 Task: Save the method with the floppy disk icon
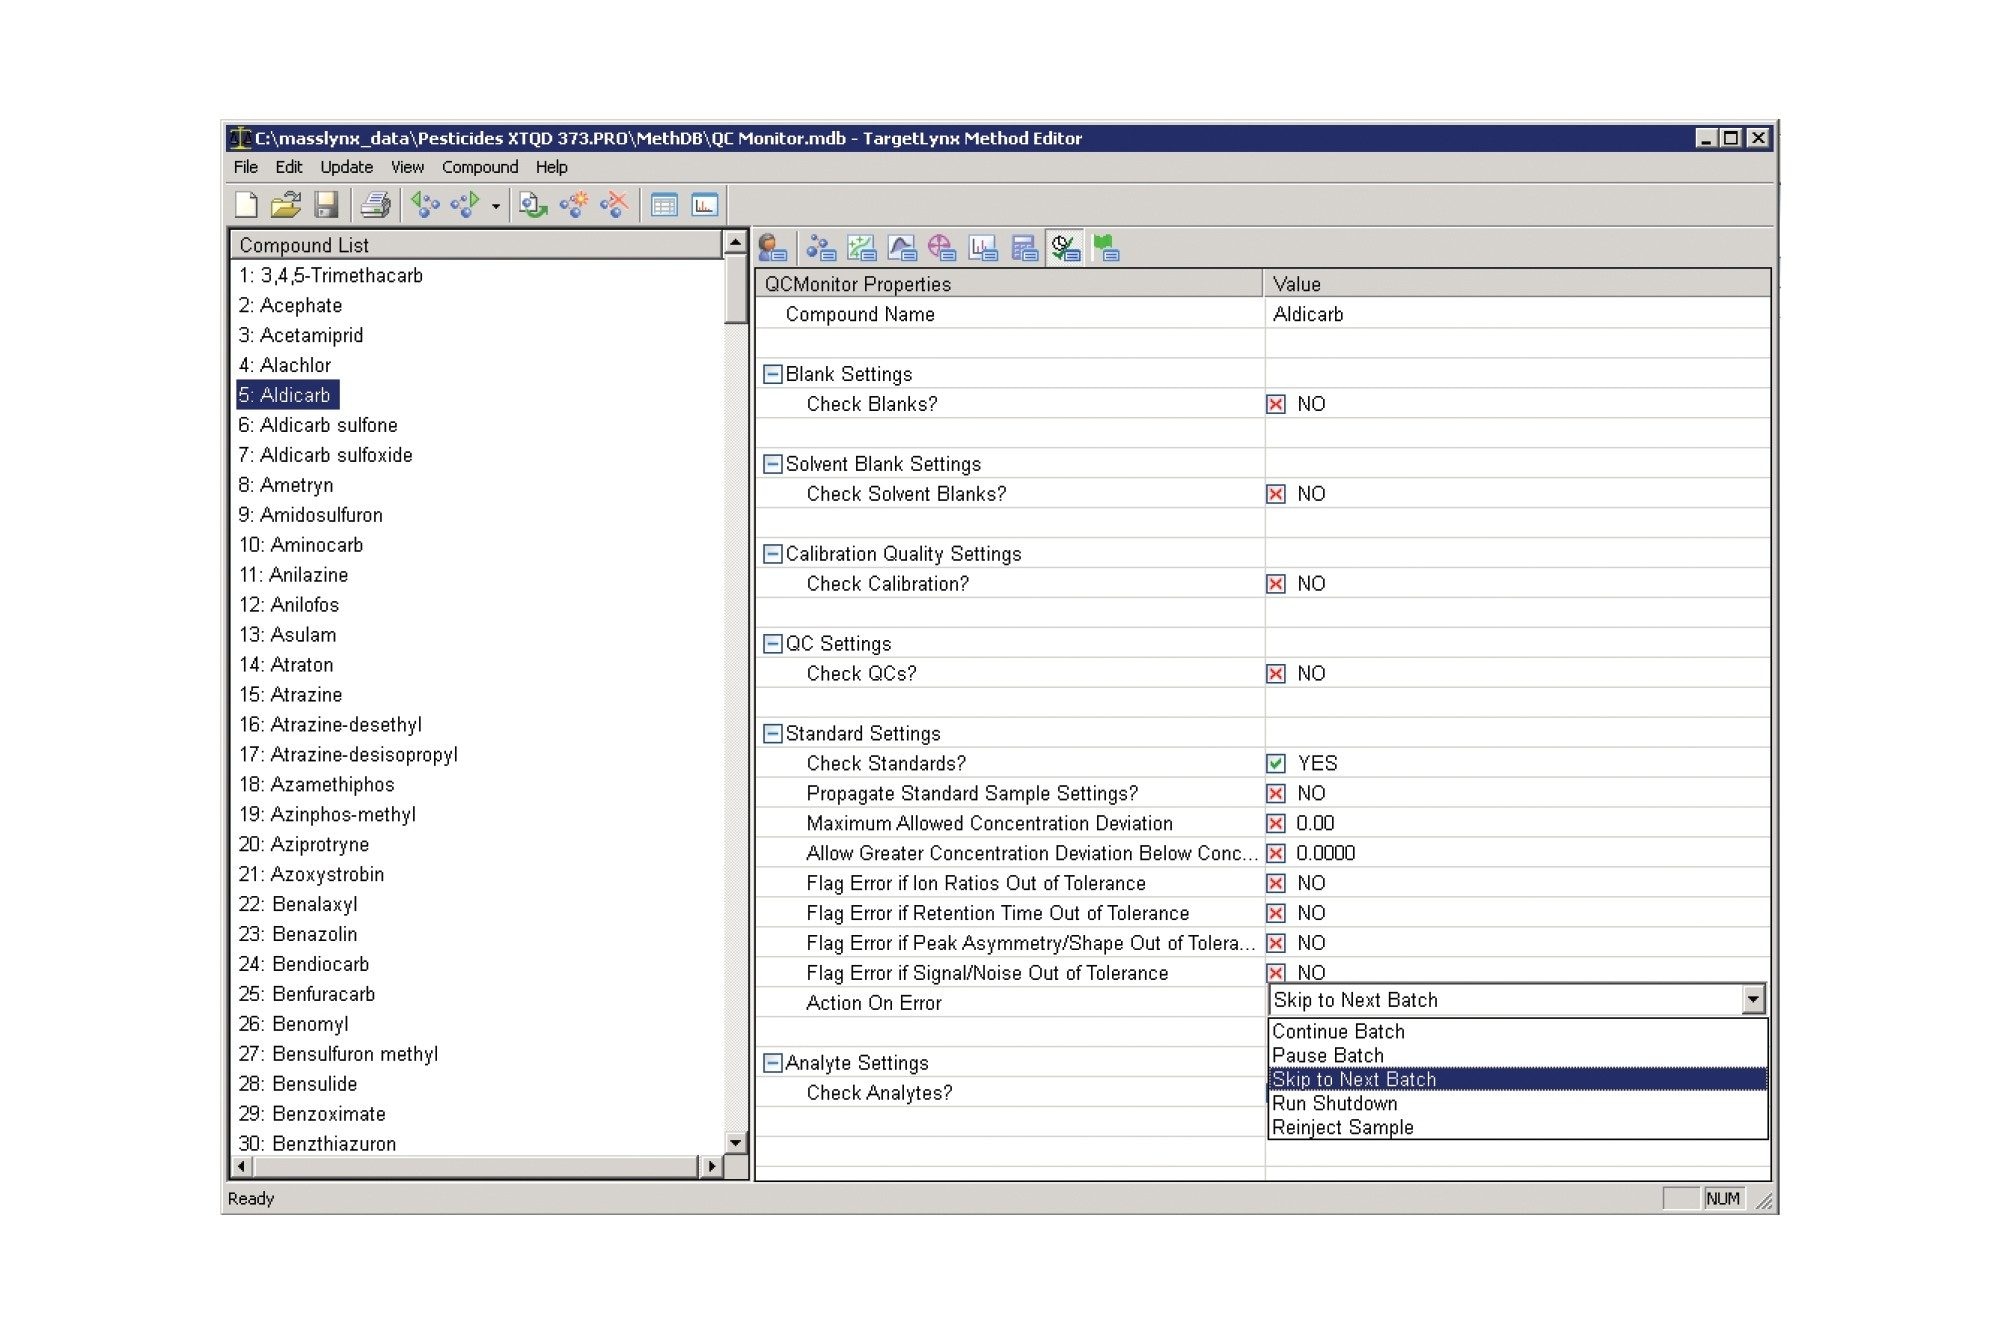326,205
